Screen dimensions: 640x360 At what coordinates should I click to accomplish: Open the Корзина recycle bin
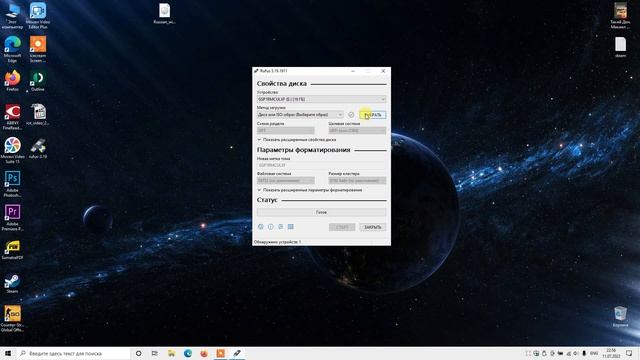click(x=620, y=317)
